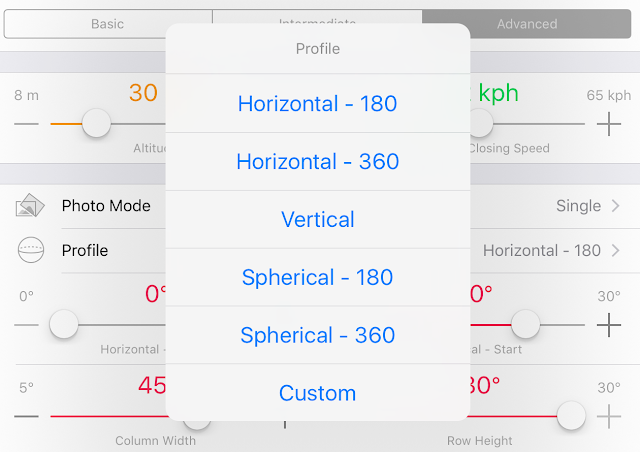640x452 pixels.
Task: Decrease column width with minus icon
Action: tap(26, 415)
